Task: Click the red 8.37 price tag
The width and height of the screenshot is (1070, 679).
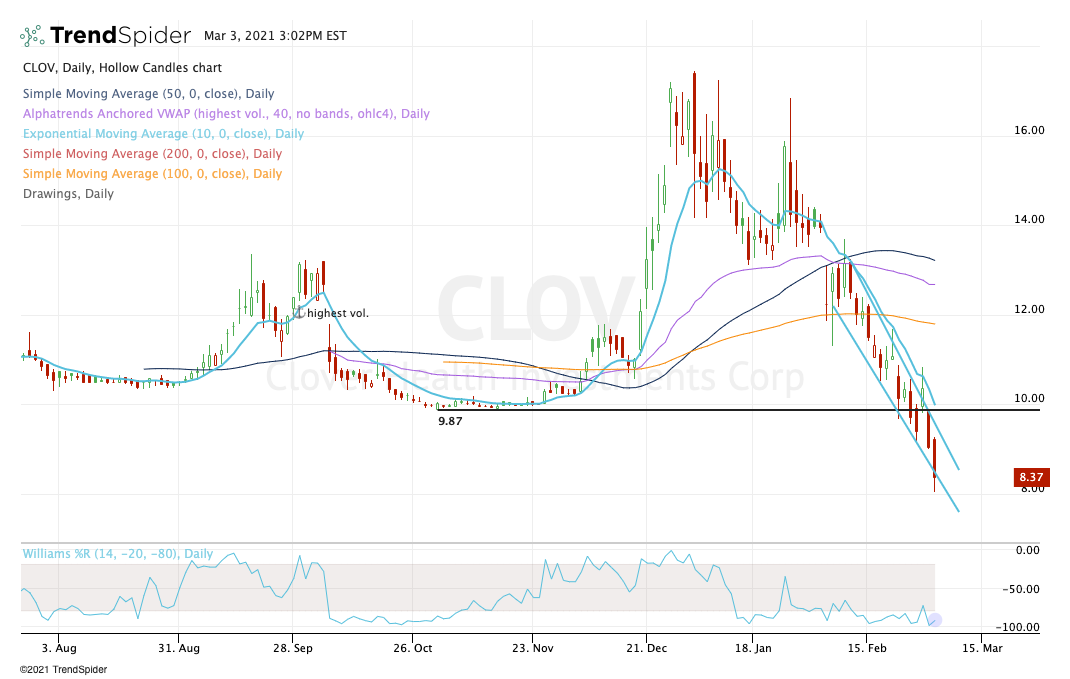Action: click(1031, 477)
